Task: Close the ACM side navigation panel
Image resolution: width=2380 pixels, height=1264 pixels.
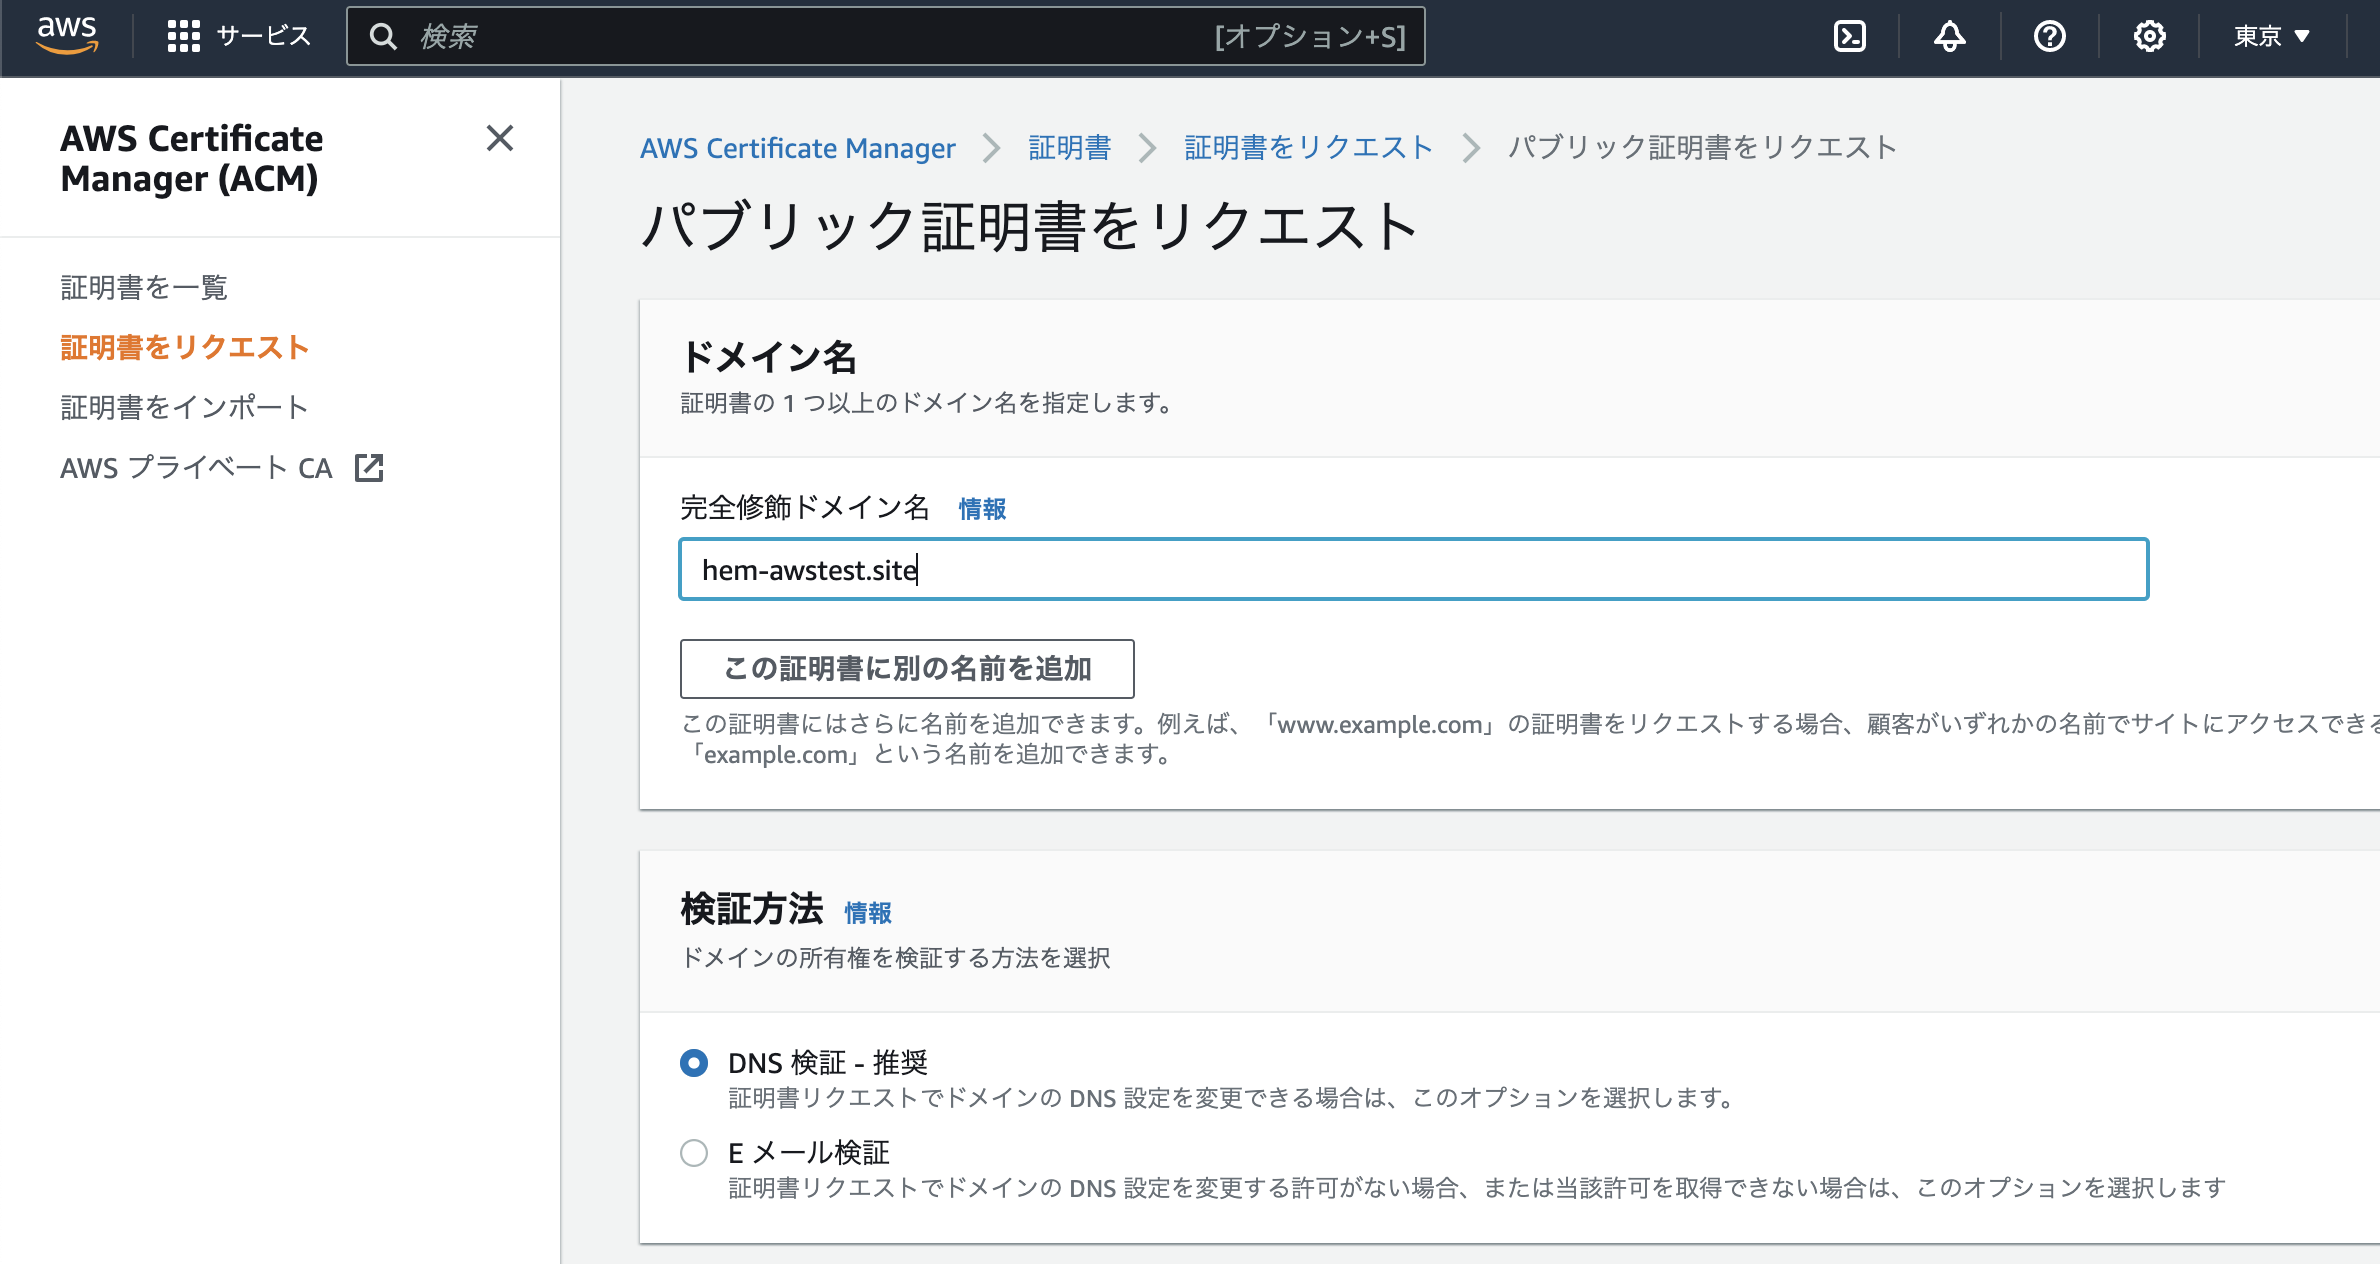Action: (499, 138)
